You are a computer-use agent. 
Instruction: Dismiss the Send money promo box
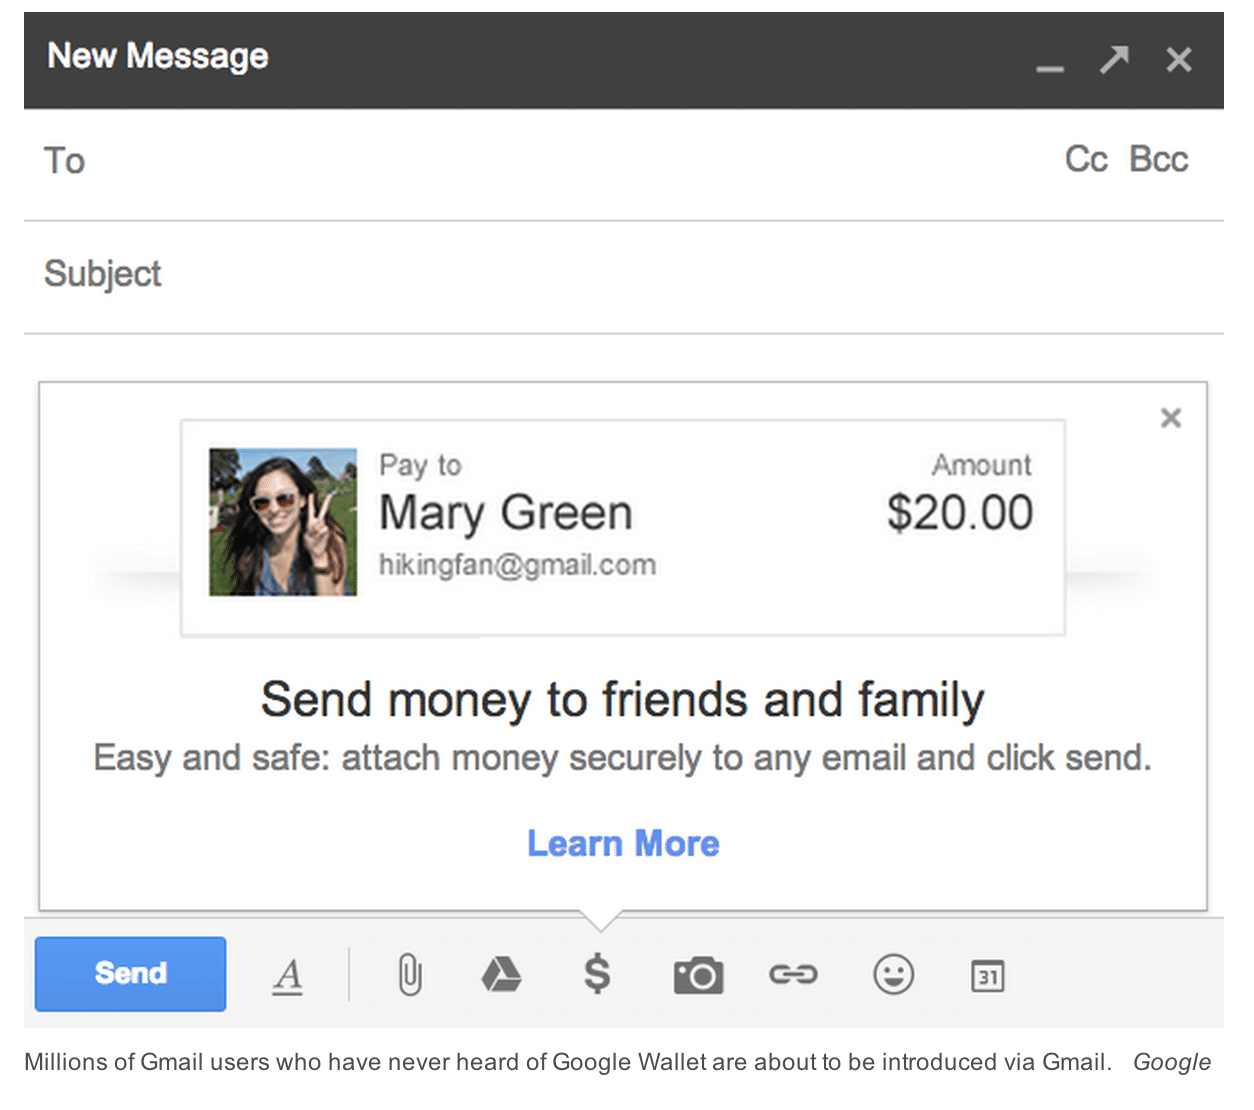pos(1171,418)
